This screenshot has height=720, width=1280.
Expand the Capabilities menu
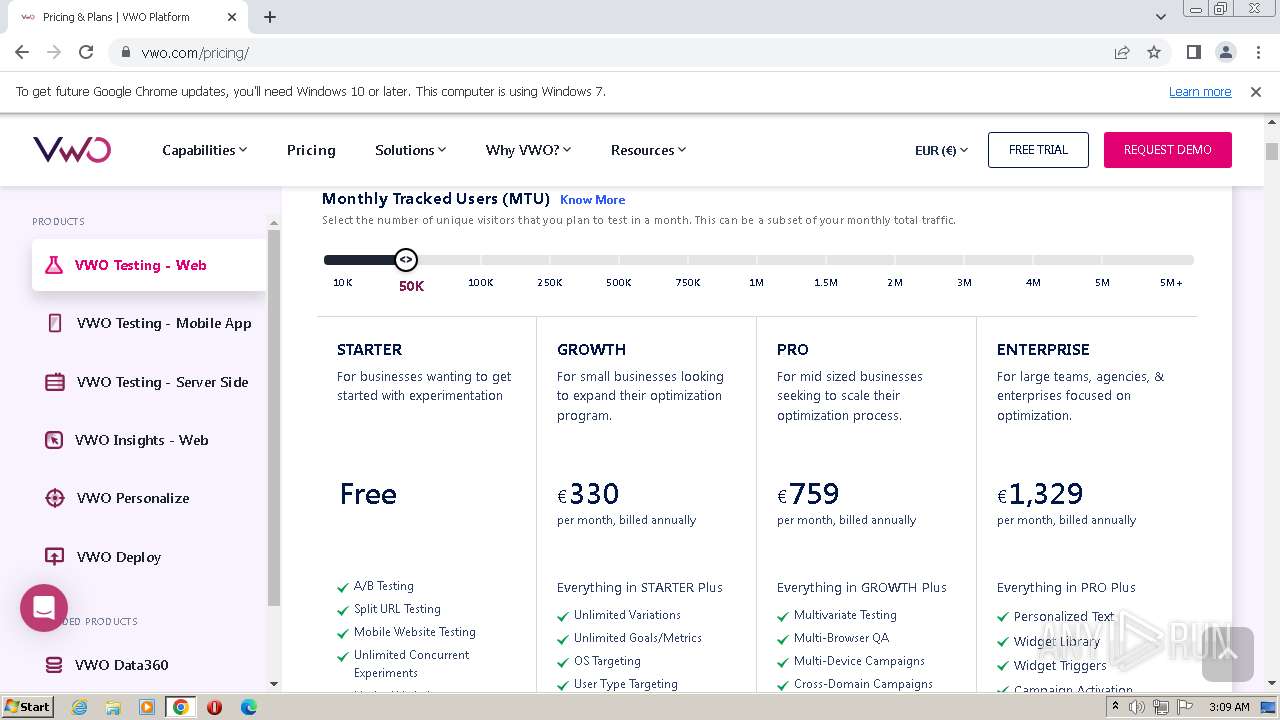(x=204, y=150)
